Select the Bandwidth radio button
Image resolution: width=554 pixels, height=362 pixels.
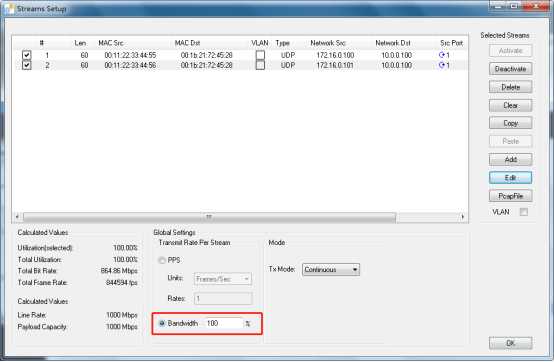(x=162, y=323)
